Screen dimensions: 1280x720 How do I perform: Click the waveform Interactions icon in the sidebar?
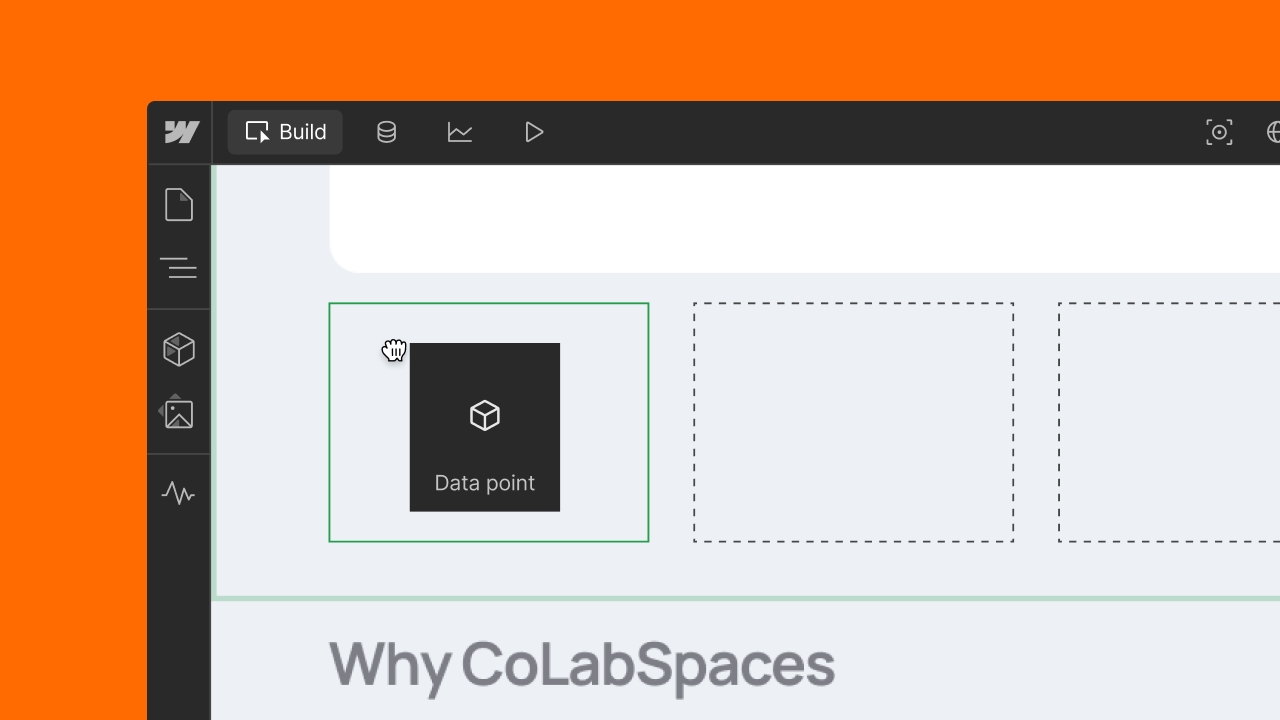178,493
